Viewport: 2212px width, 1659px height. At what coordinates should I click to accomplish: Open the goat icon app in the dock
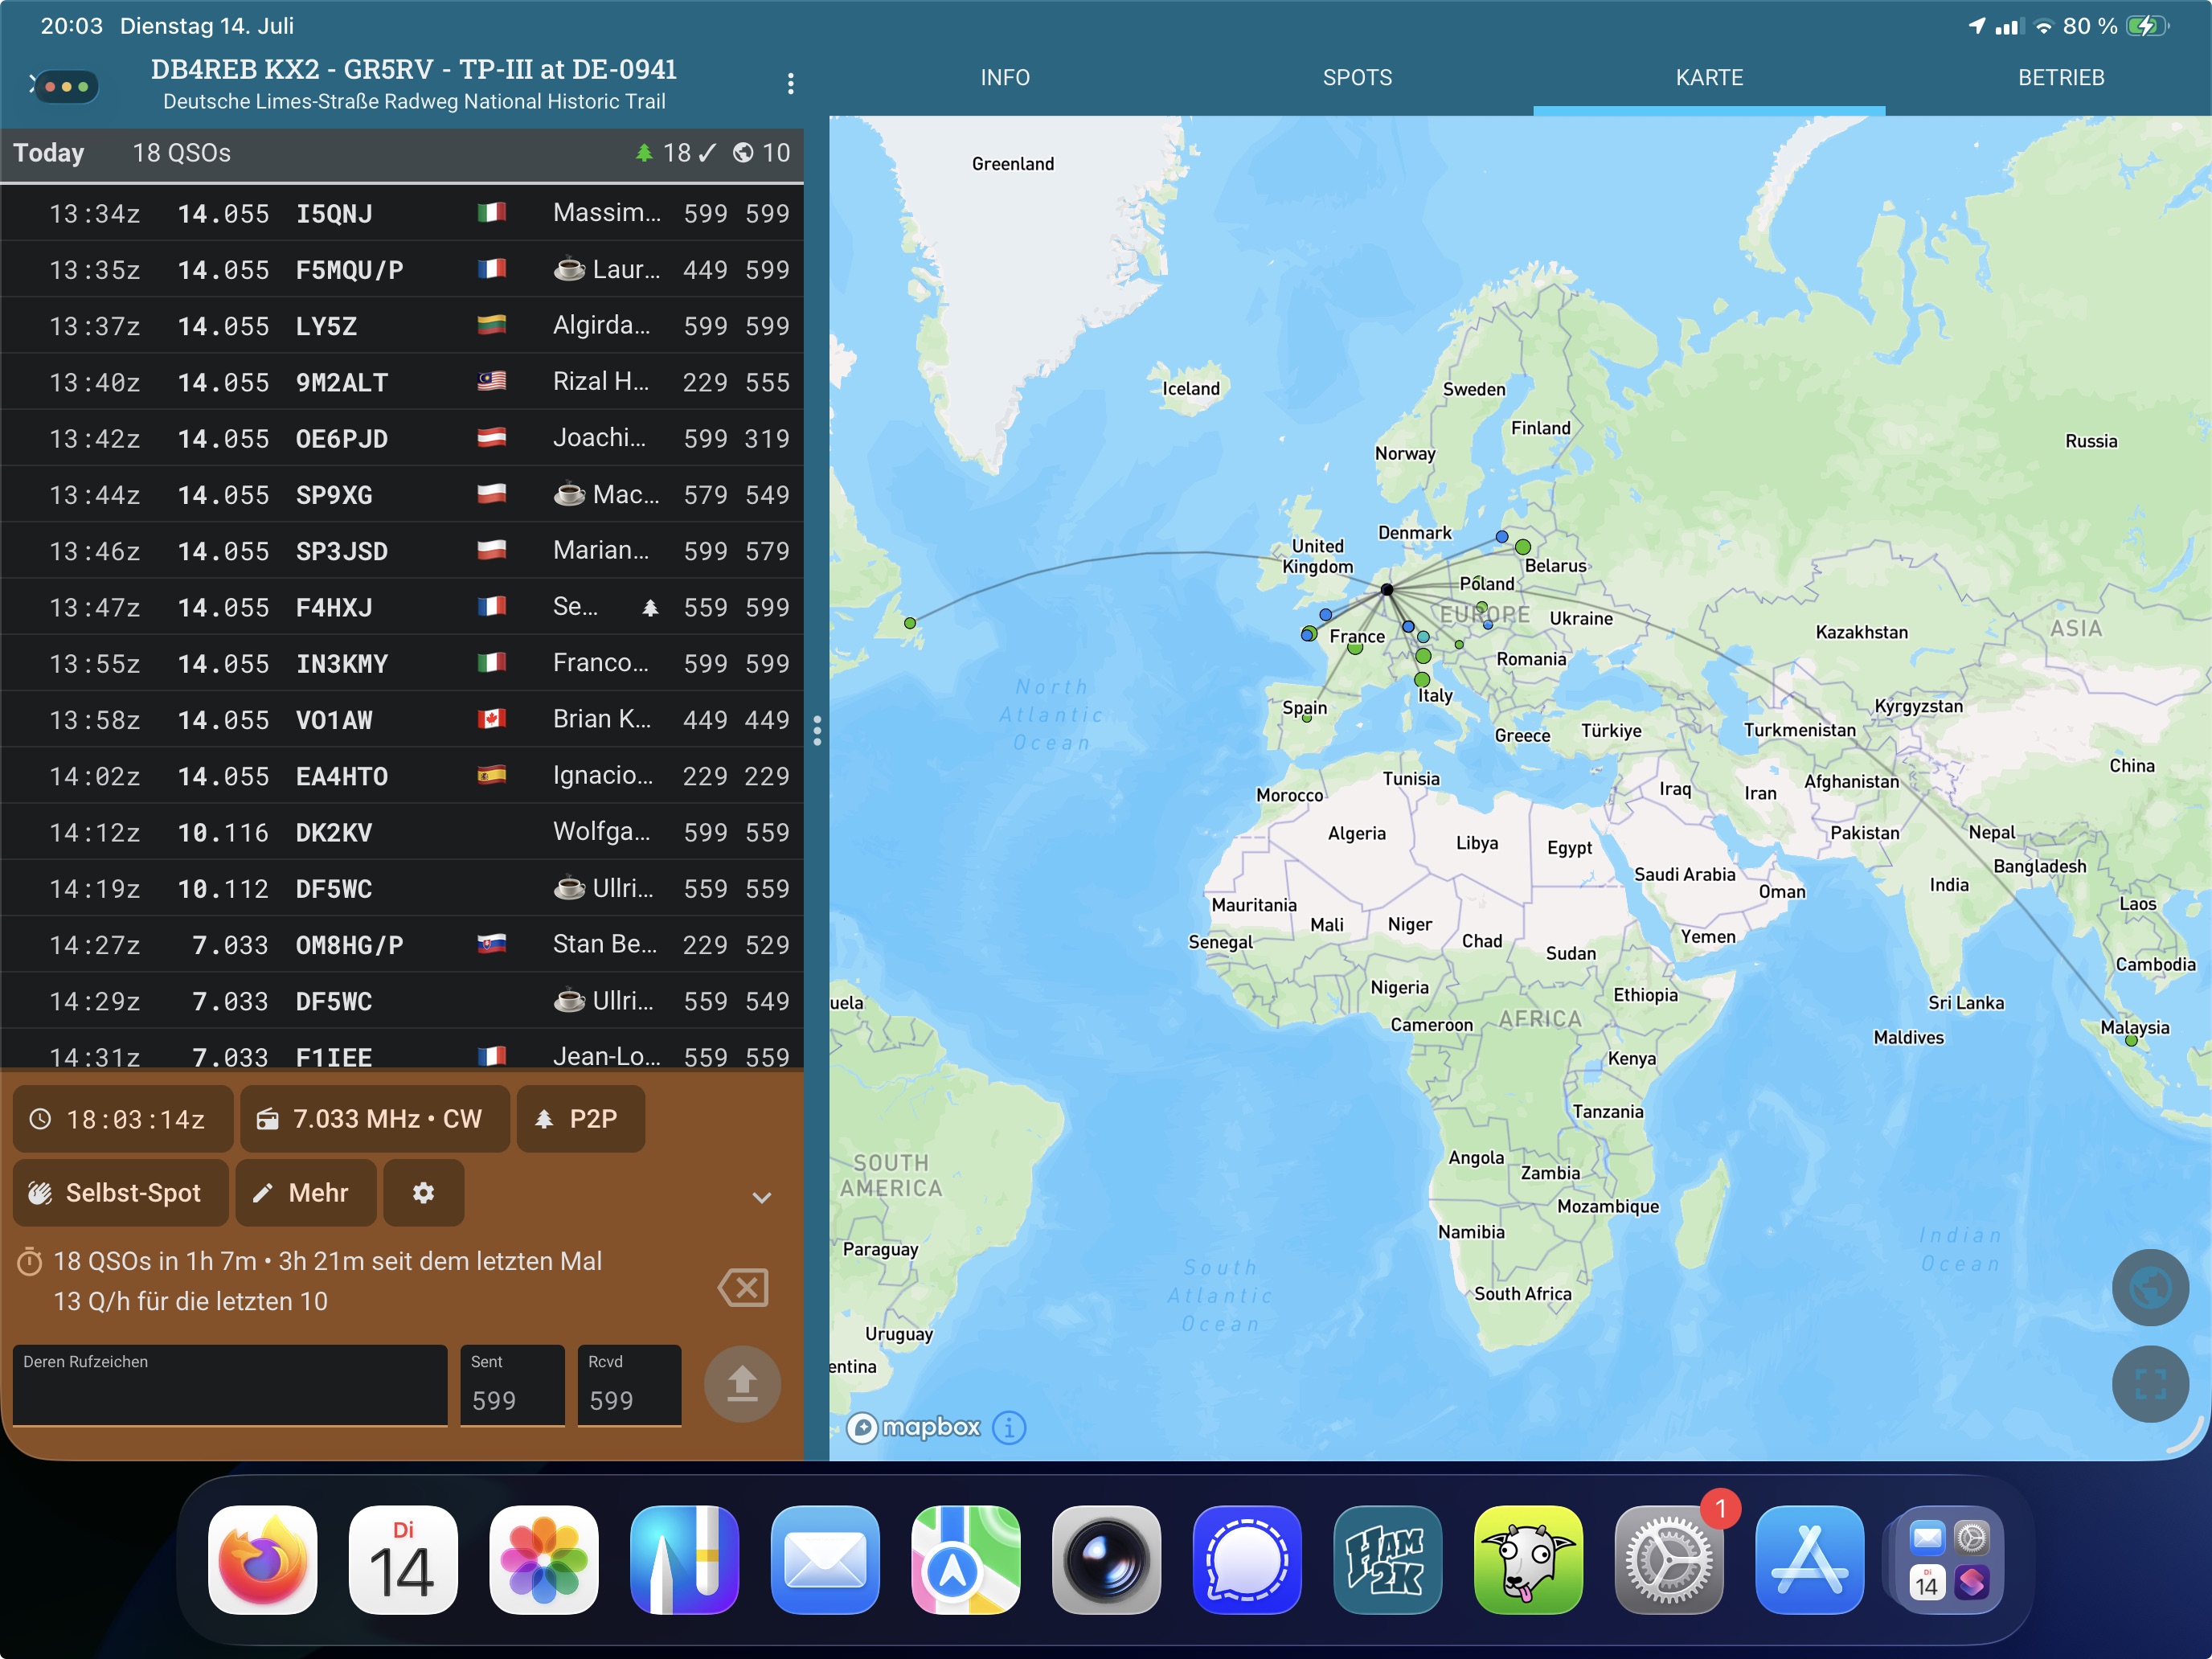pos(1528,1560)
